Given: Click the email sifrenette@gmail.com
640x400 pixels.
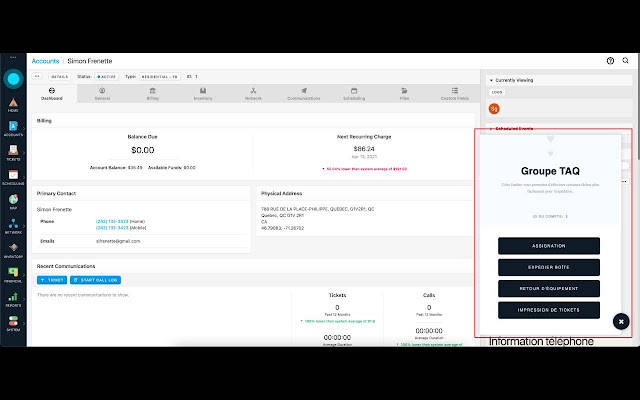Looking at the screenshot, I should tap(118, 241).
